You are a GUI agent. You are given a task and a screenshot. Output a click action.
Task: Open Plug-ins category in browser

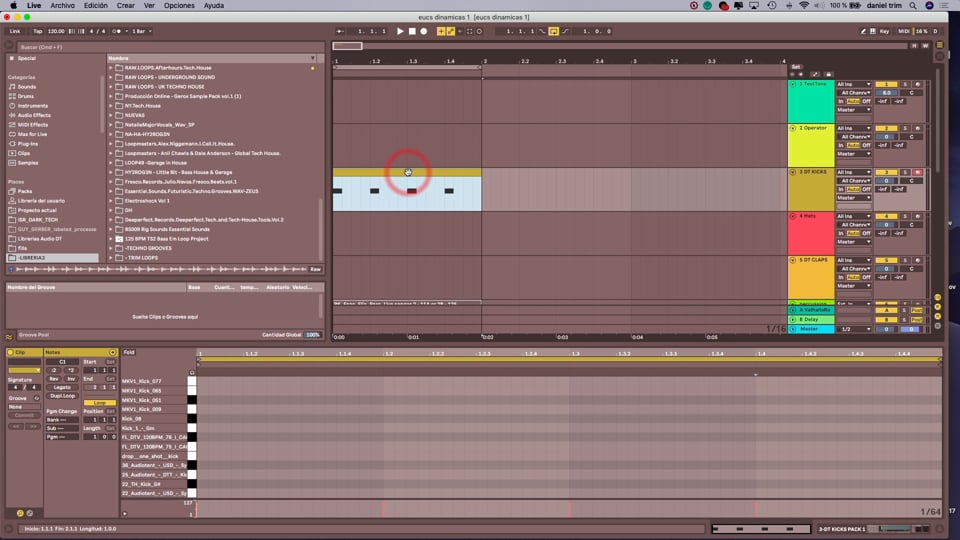point(28,144)
